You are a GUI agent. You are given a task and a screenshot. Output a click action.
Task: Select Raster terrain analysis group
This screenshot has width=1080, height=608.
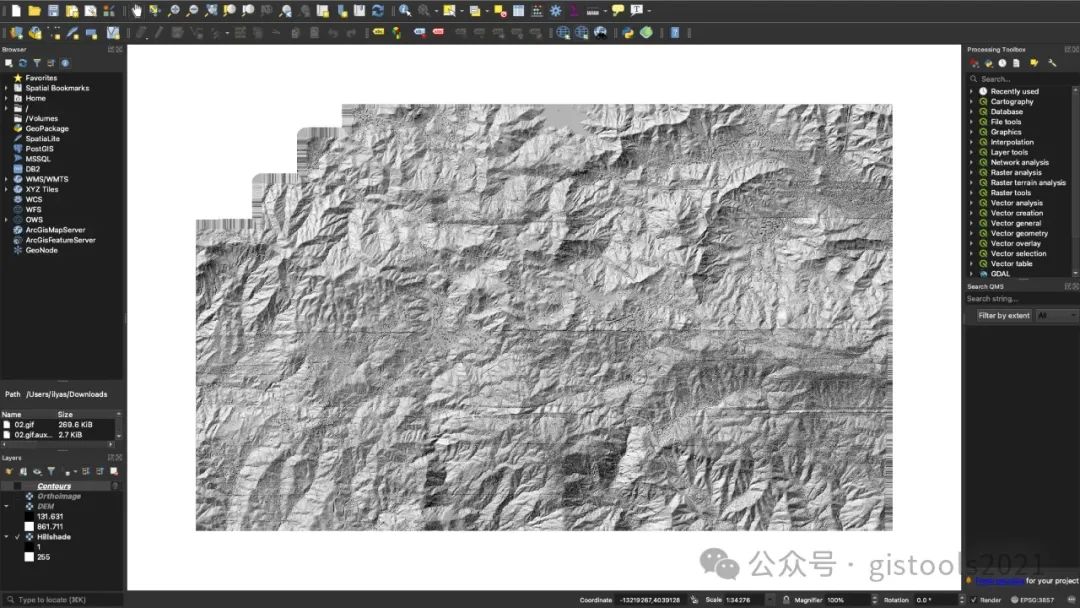(1028, 183)
